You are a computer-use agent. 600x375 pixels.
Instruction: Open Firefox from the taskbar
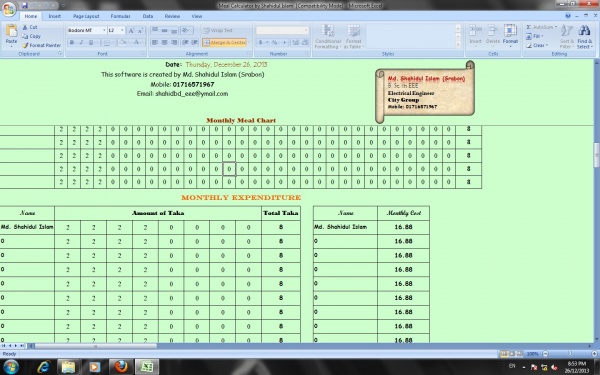(x=121, y=367)
